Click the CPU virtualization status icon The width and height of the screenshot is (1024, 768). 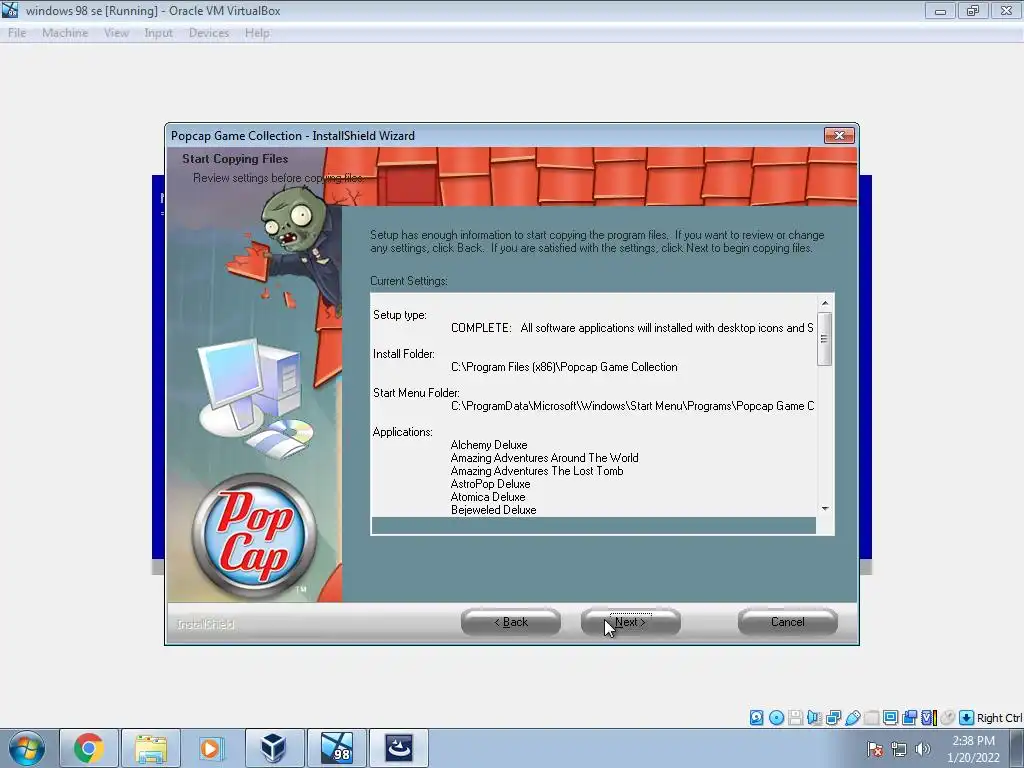[929, 718]
